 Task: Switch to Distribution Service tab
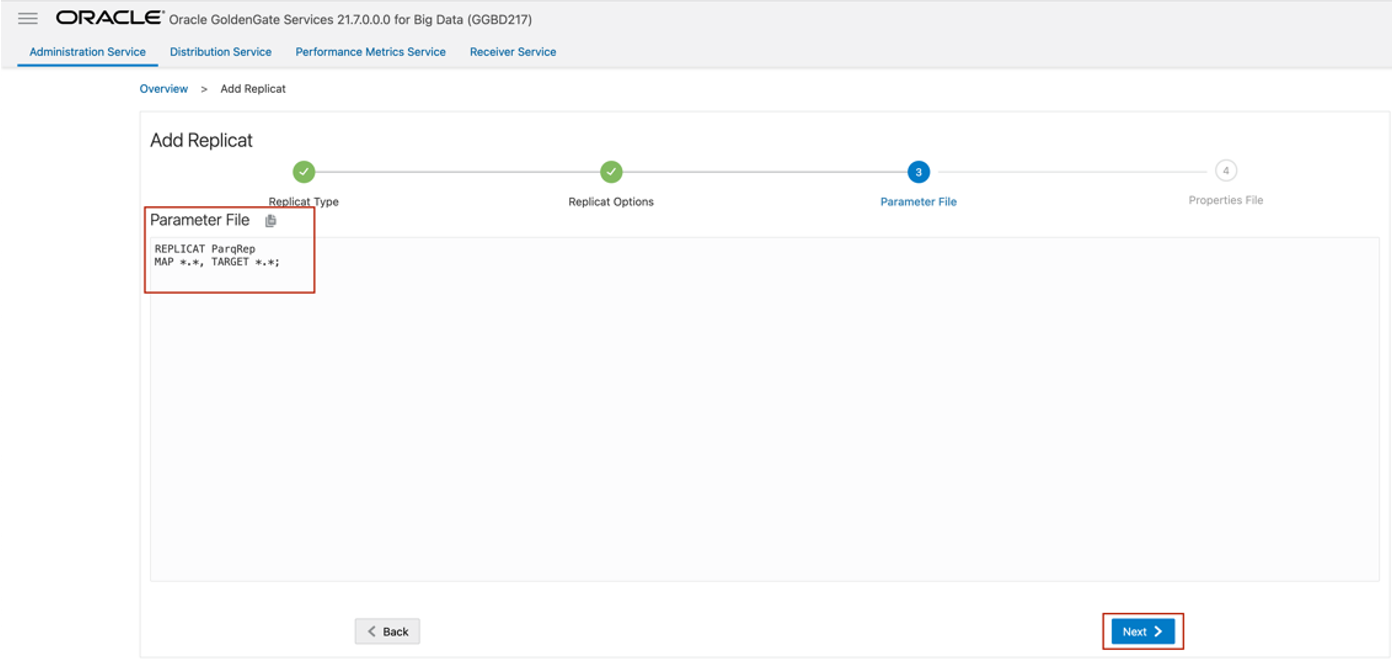221,52
